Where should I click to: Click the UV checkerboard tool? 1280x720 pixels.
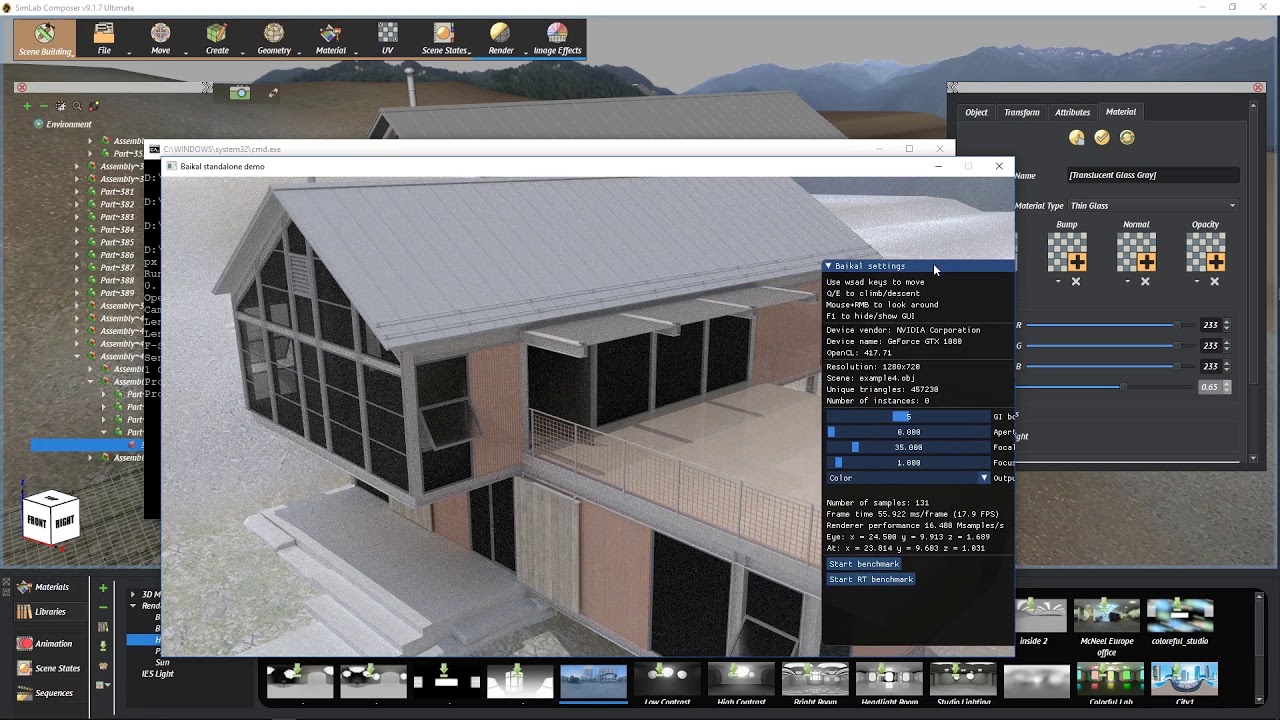click(388, 40)
